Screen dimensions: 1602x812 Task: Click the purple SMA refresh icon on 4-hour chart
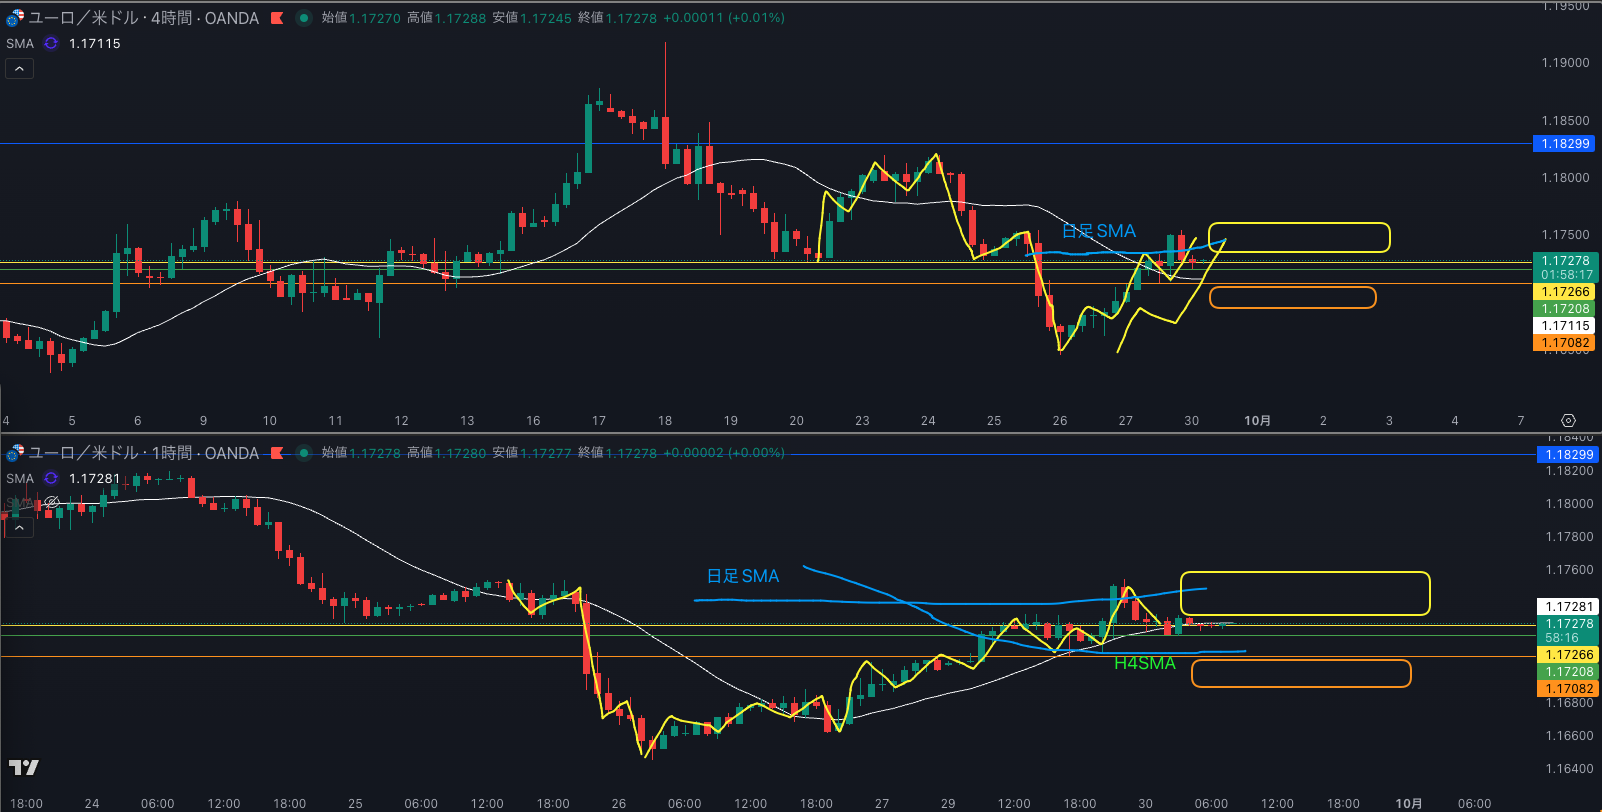(51, 44)
